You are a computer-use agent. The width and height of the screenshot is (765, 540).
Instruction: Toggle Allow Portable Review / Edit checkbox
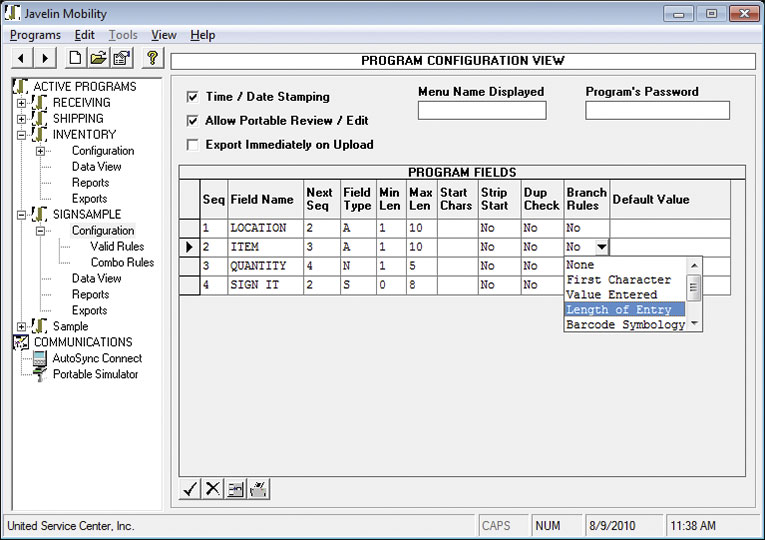click(x=193, y=120)
